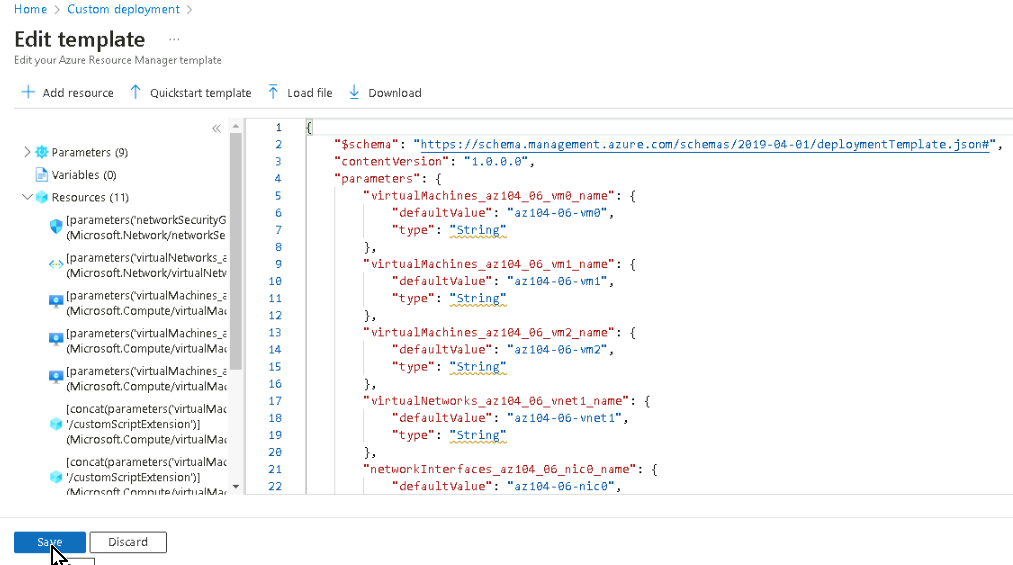Select Parameters (9) in the tree
The width and height of the screenshot is (1013, 565).
(90, 152)
